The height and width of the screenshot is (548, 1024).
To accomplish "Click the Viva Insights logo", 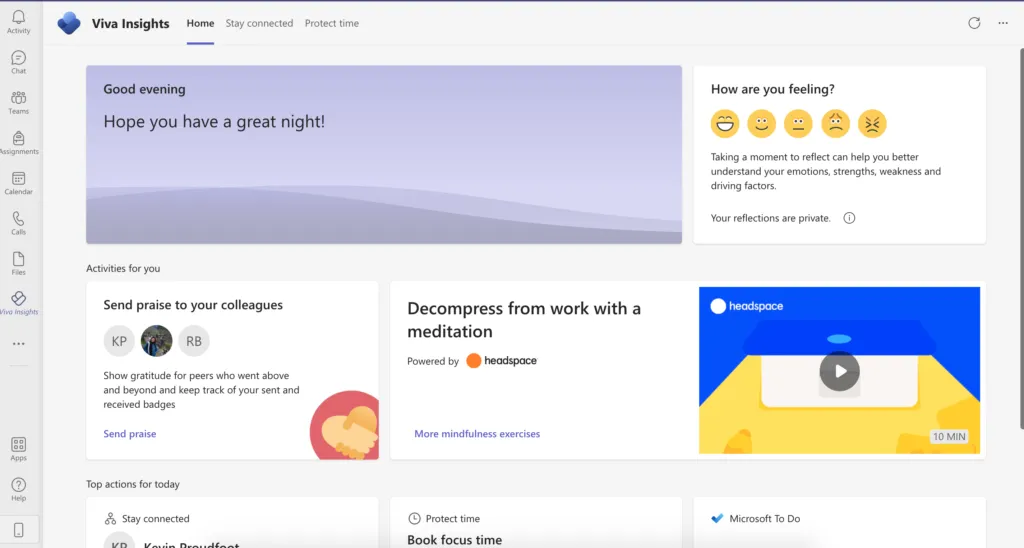I will [x=69, y=24].
